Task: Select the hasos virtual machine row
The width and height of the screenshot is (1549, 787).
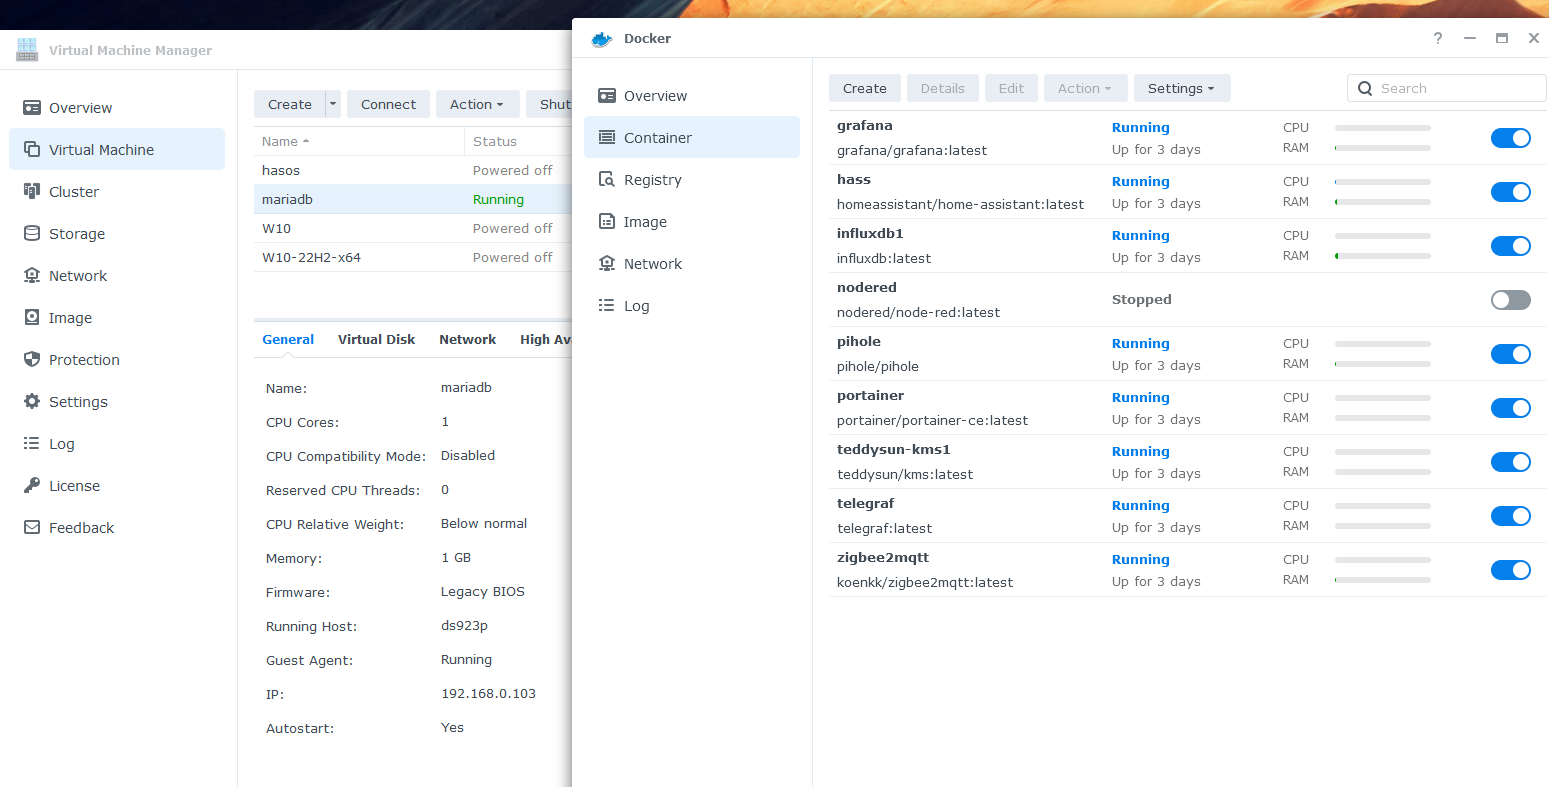Action: [x=413, y=170]
